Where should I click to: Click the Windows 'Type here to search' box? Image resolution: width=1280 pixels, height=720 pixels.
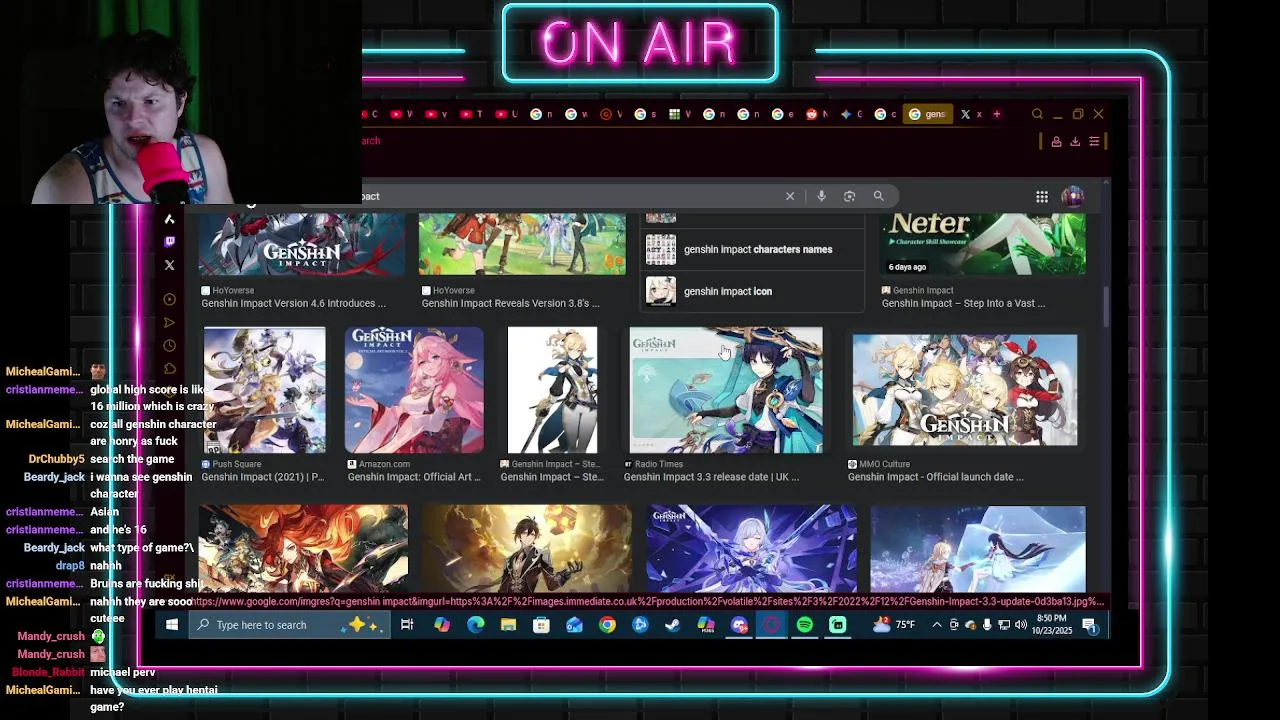click(x=288, y=625)
